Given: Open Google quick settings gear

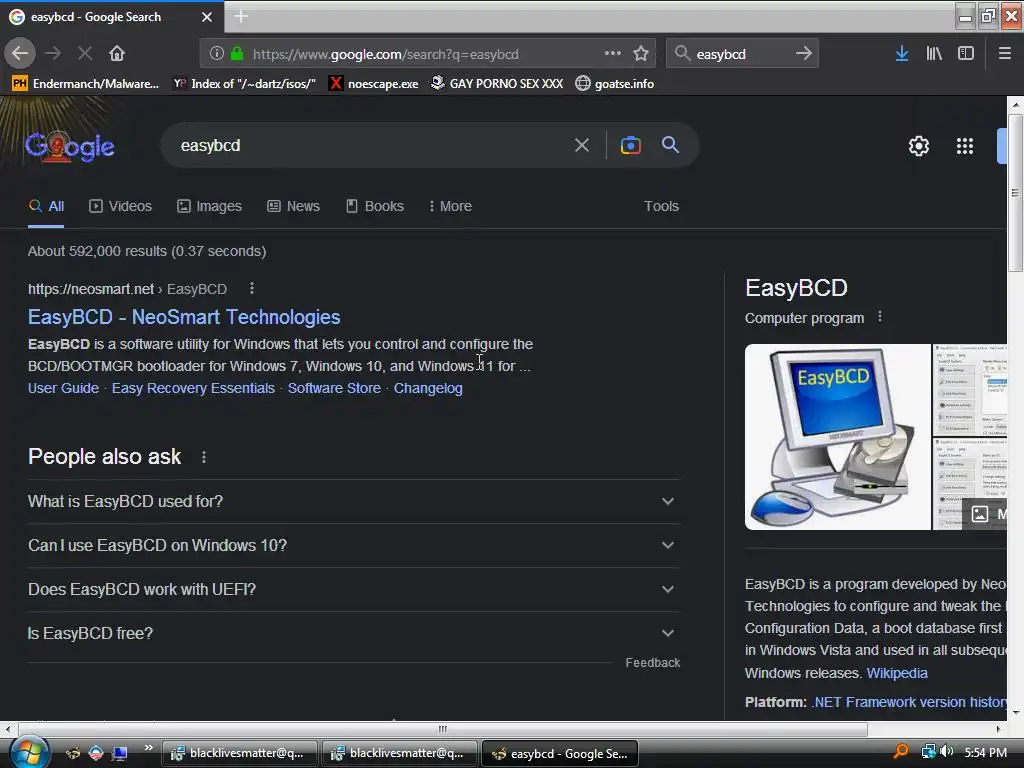Looking at the screenshot, I should coord(919,146).
